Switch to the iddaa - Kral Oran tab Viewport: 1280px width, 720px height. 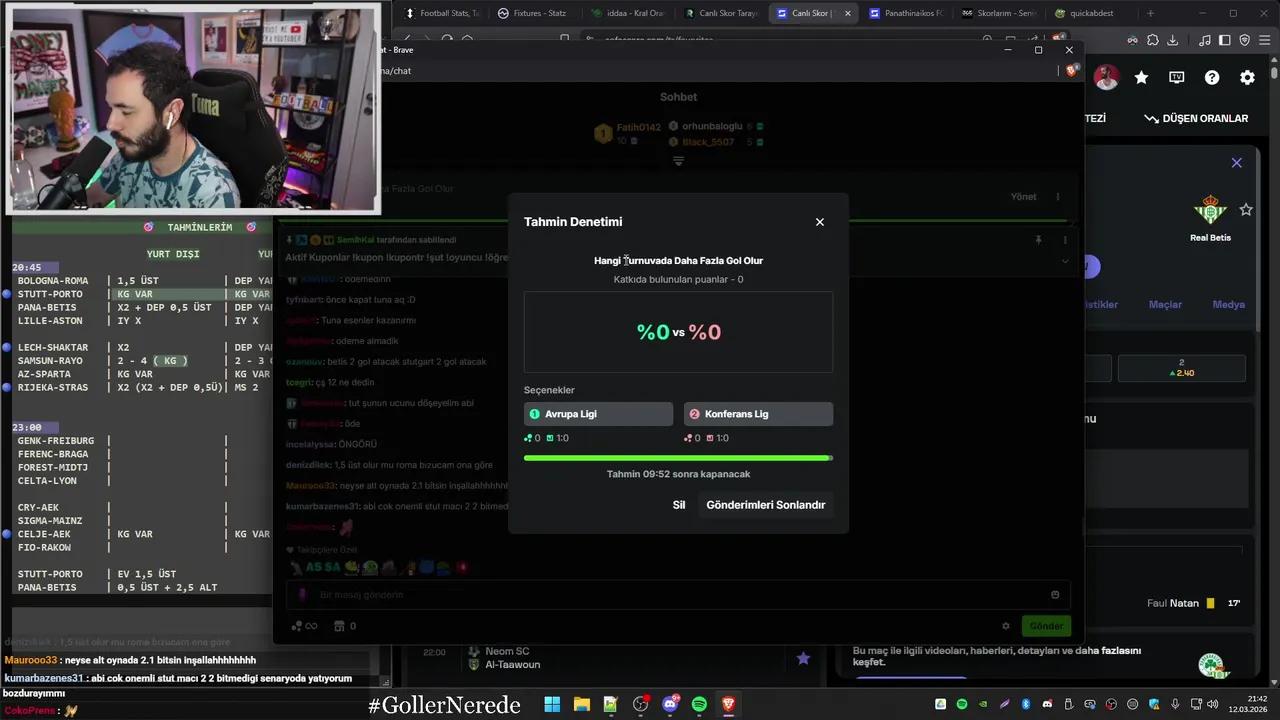pos(626,13)
